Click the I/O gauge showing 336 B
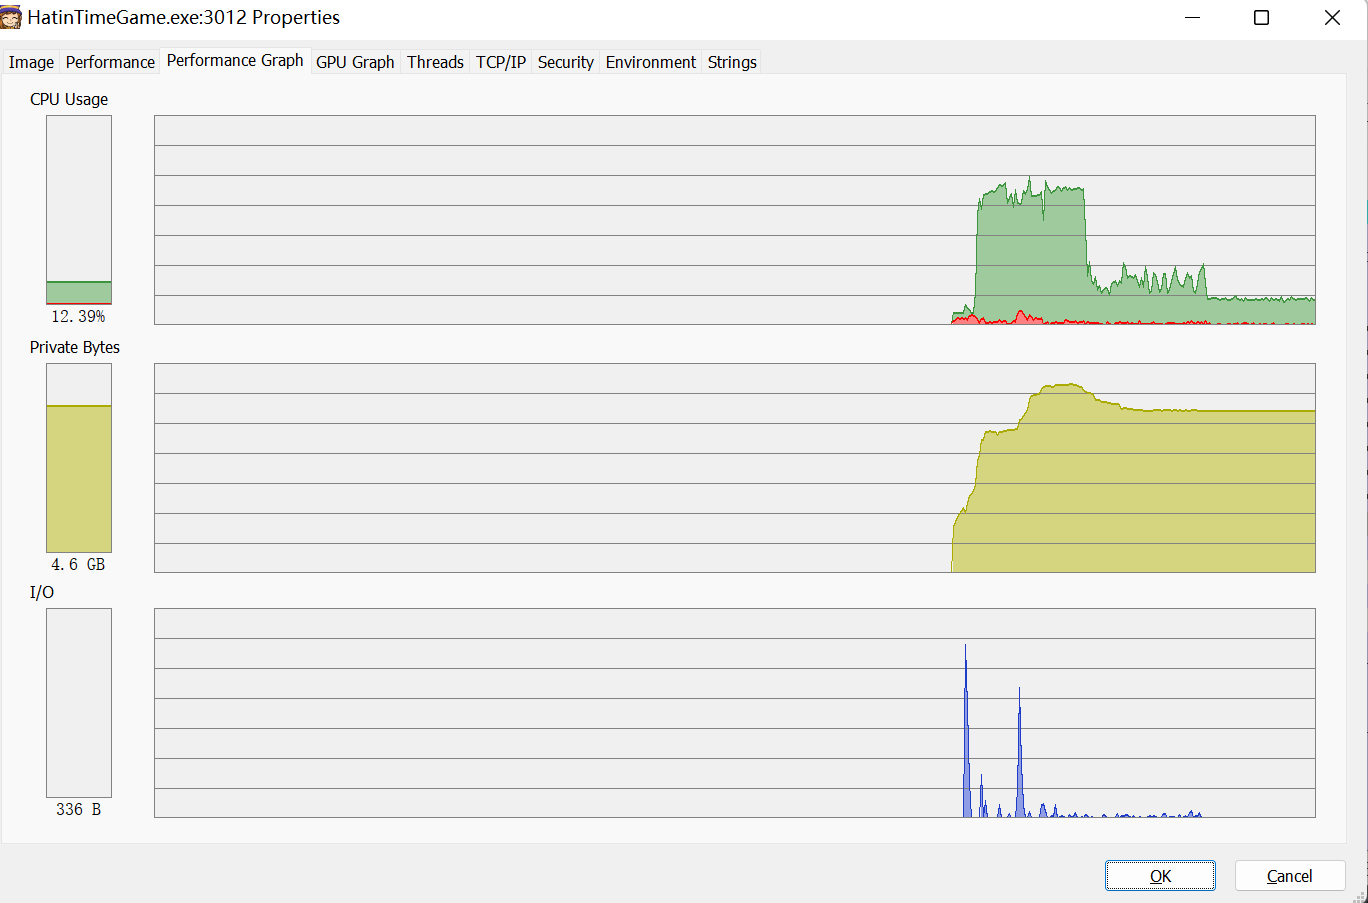Viewport: 1368px width, 903px height. pos(78,703)
